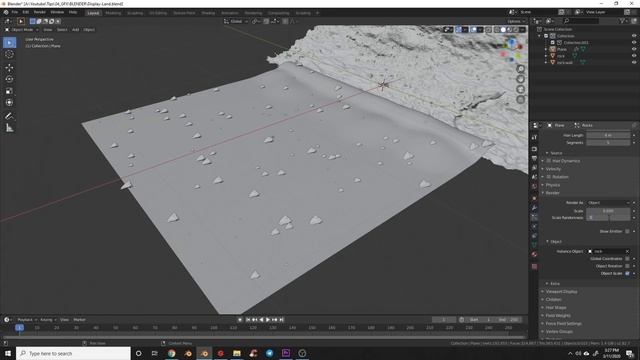Click the viewport zoom gizmo icon

click(520, 69)
